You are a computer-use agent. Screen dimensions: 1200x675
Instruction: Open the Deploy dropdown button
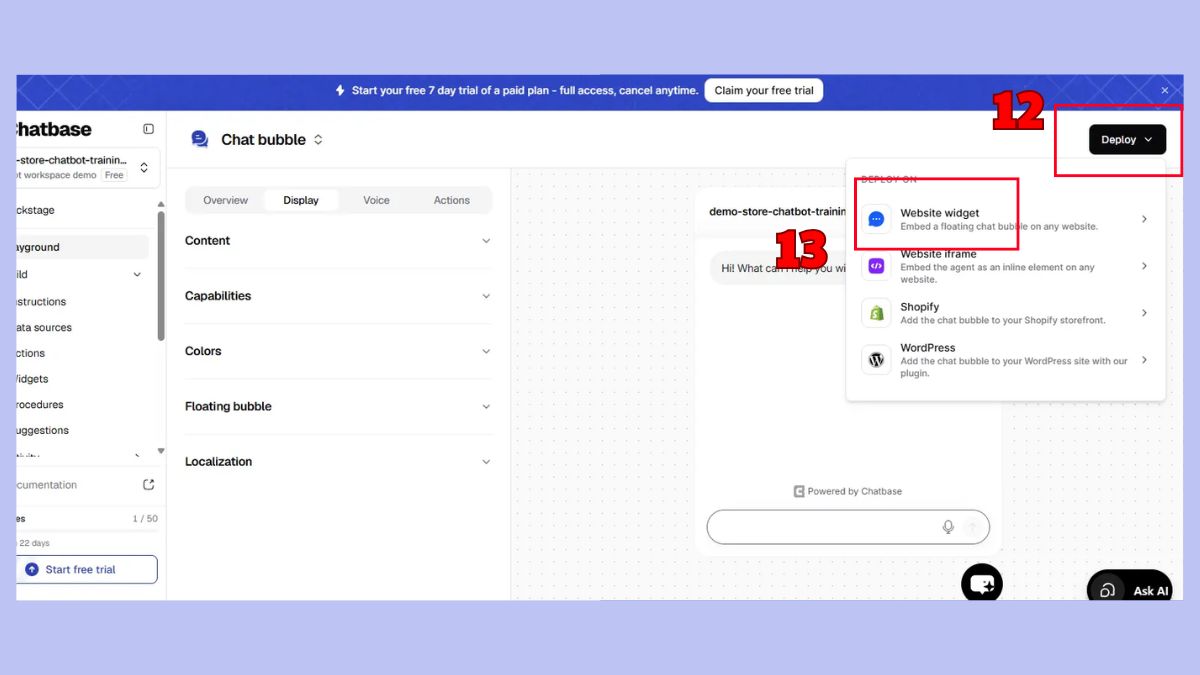click(x=1127, y=140)
